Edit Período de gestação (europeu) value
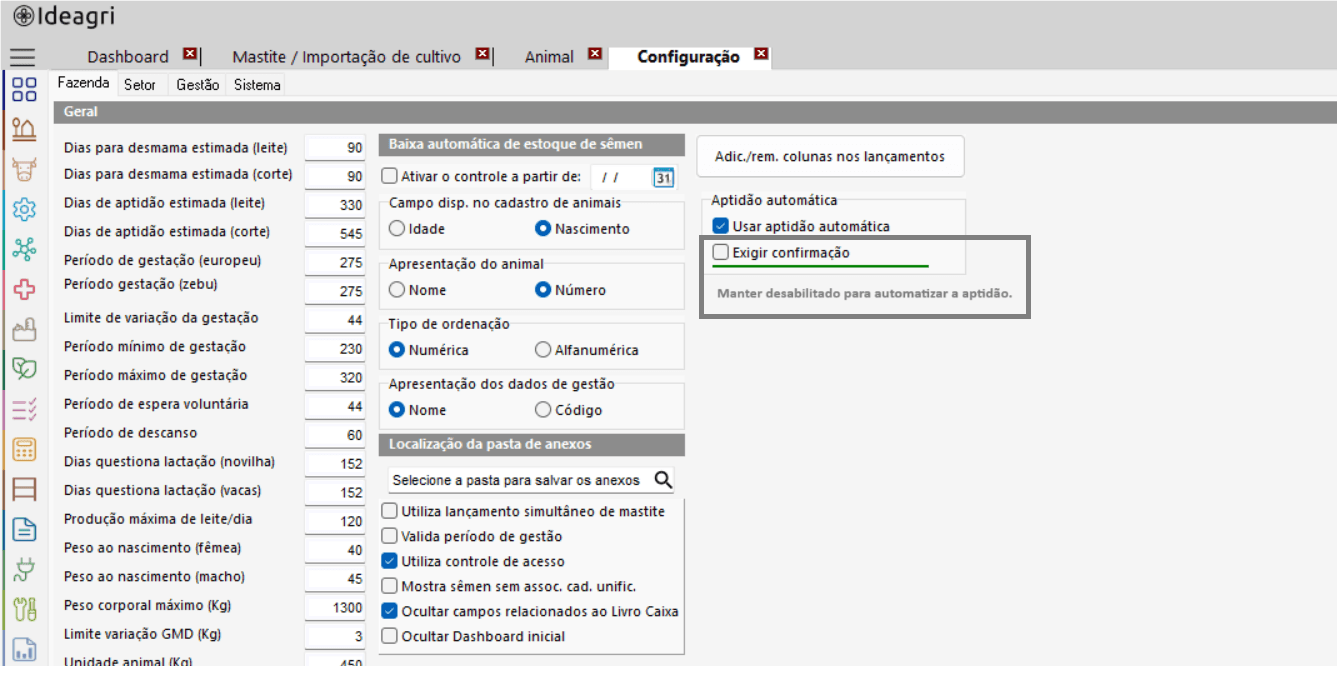Image resolution: width=1337 pixels, height=679 pixels. tap(335, 261)
